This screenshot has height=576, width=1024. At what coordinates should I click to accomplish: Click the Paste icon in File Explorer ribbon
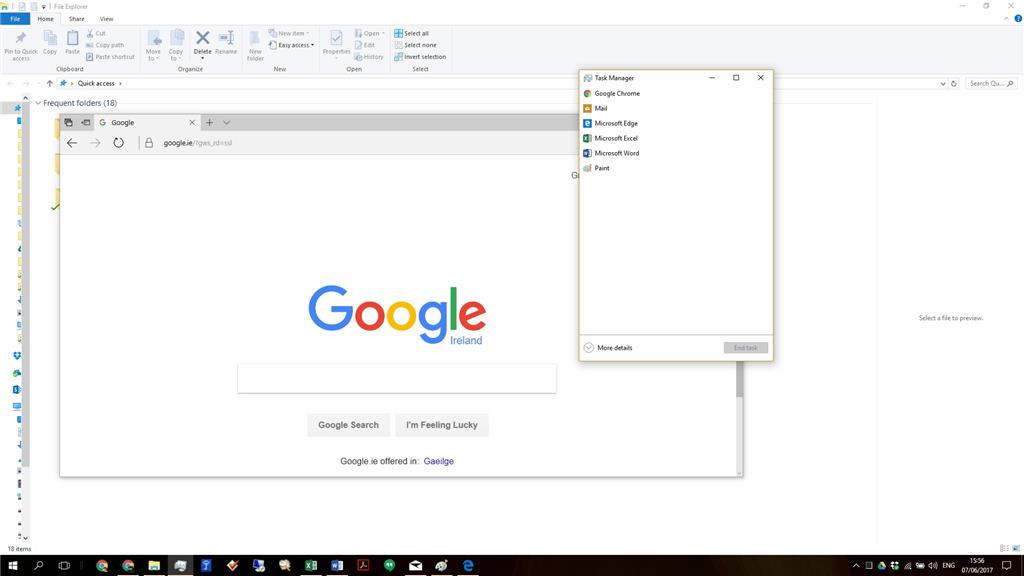click(x=72, y=39)
